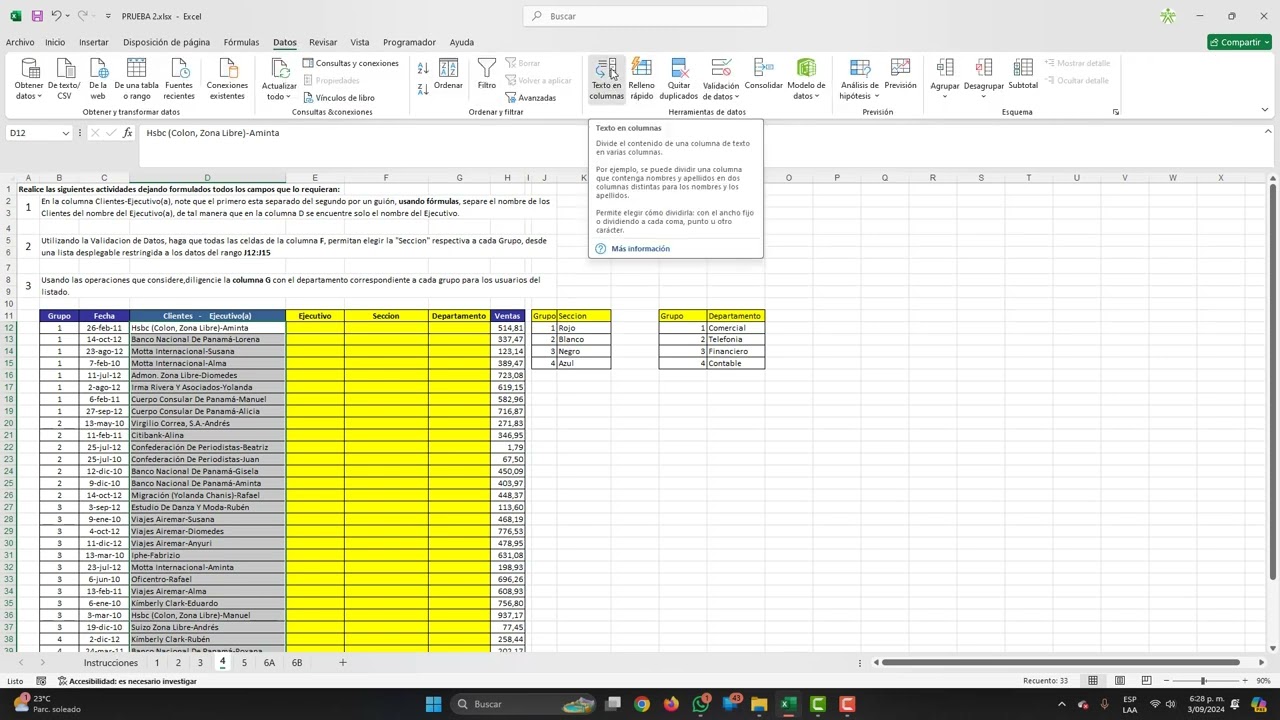
Task: Open Vínculos de libro
Action: (x=339, y=98)
